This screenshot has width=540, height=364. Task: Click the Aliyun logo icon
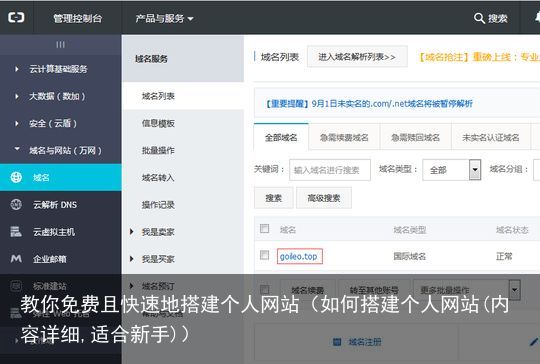pyautogui.click(x=16, y=17)
